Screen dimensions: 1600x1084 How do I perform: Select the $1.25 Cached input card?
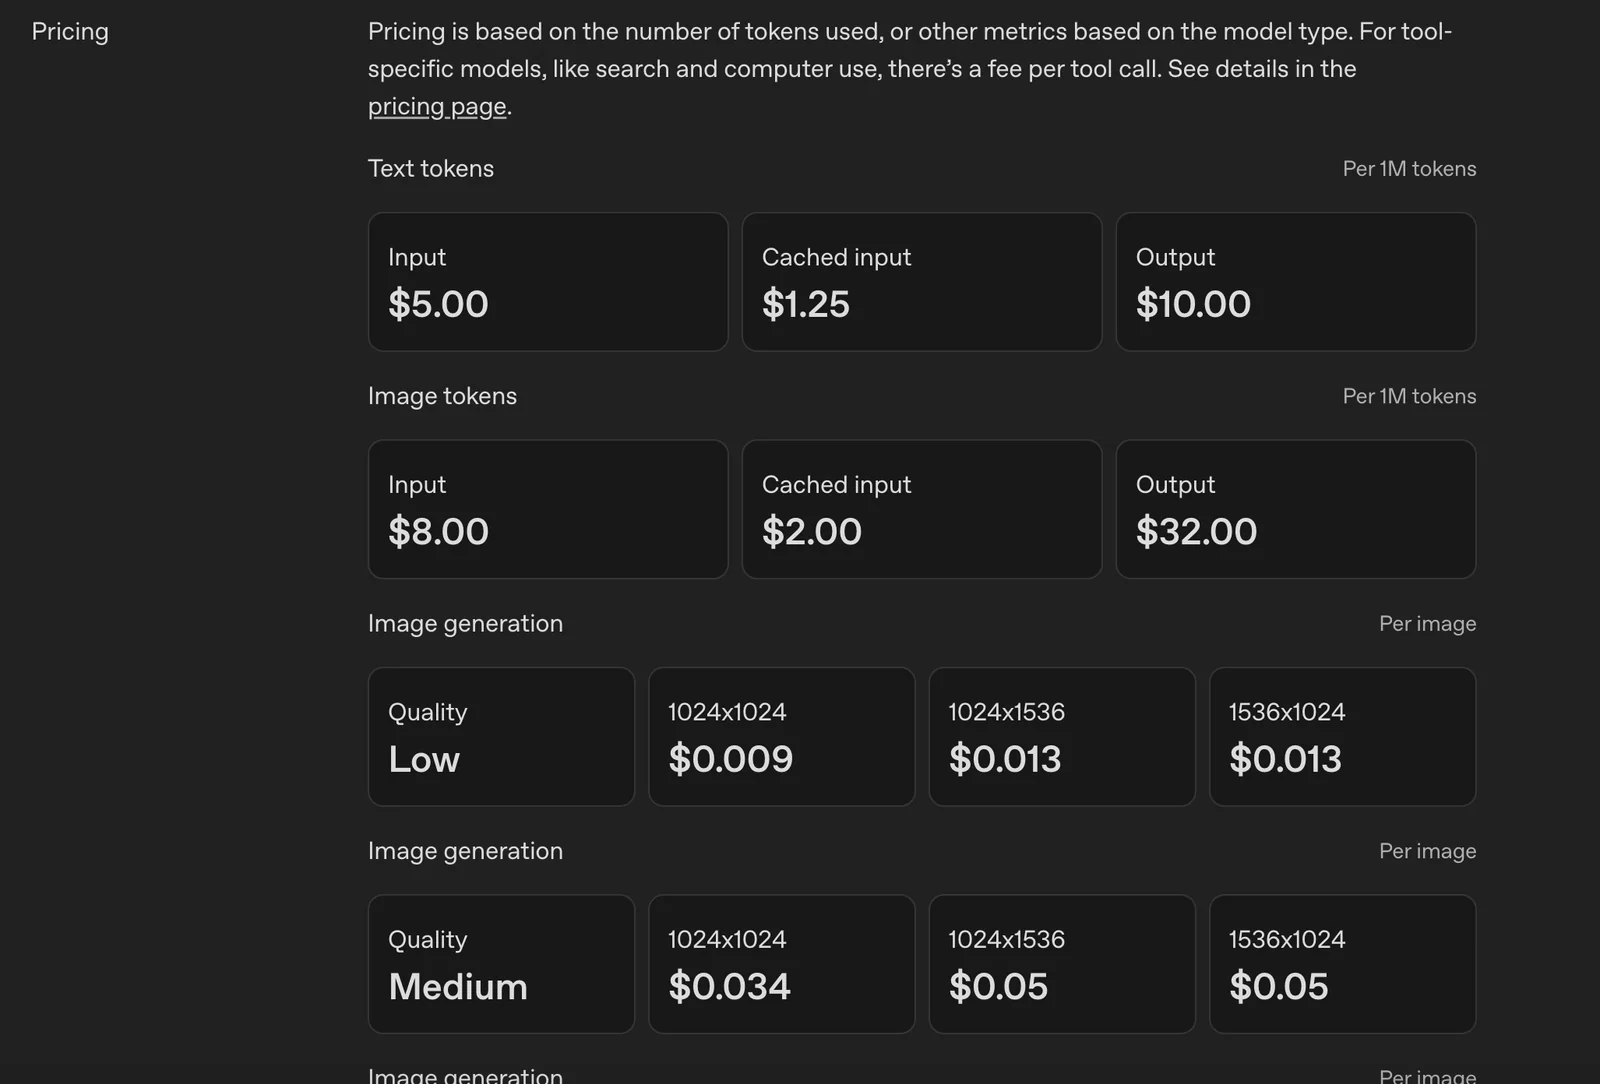[x=921, y=282]
